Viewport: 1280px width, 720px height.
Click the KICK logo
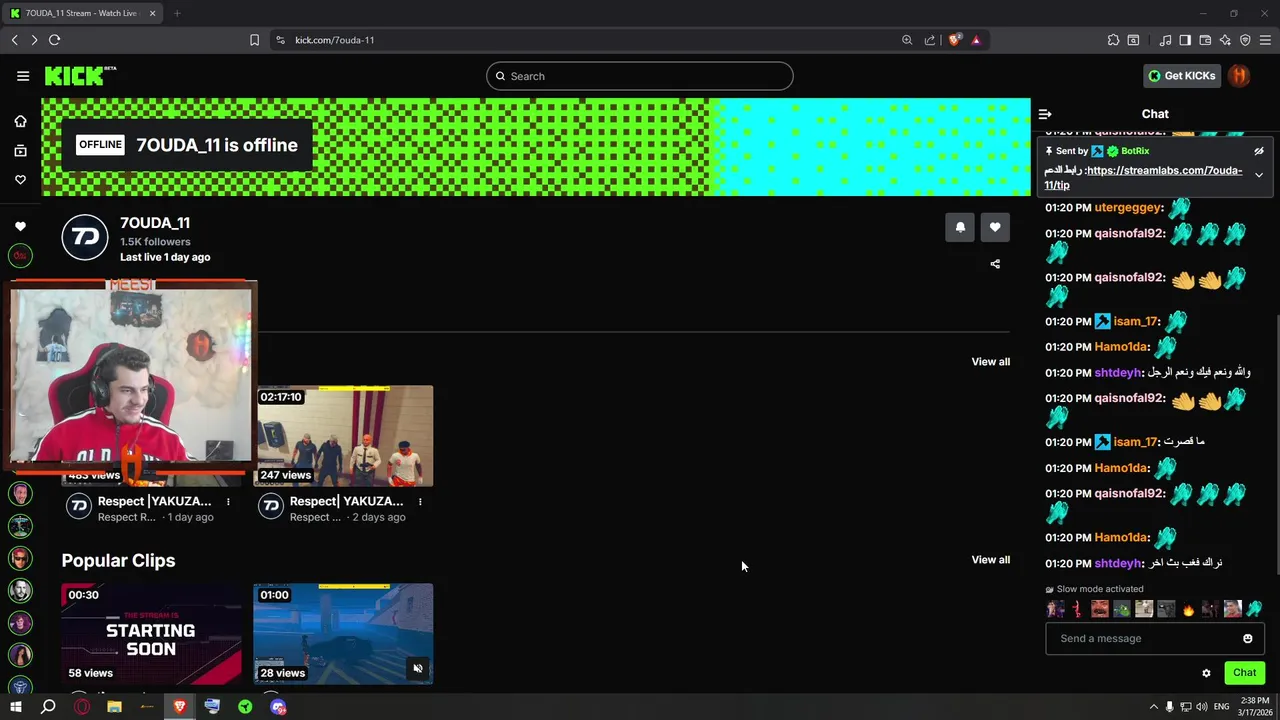(80, 76)
